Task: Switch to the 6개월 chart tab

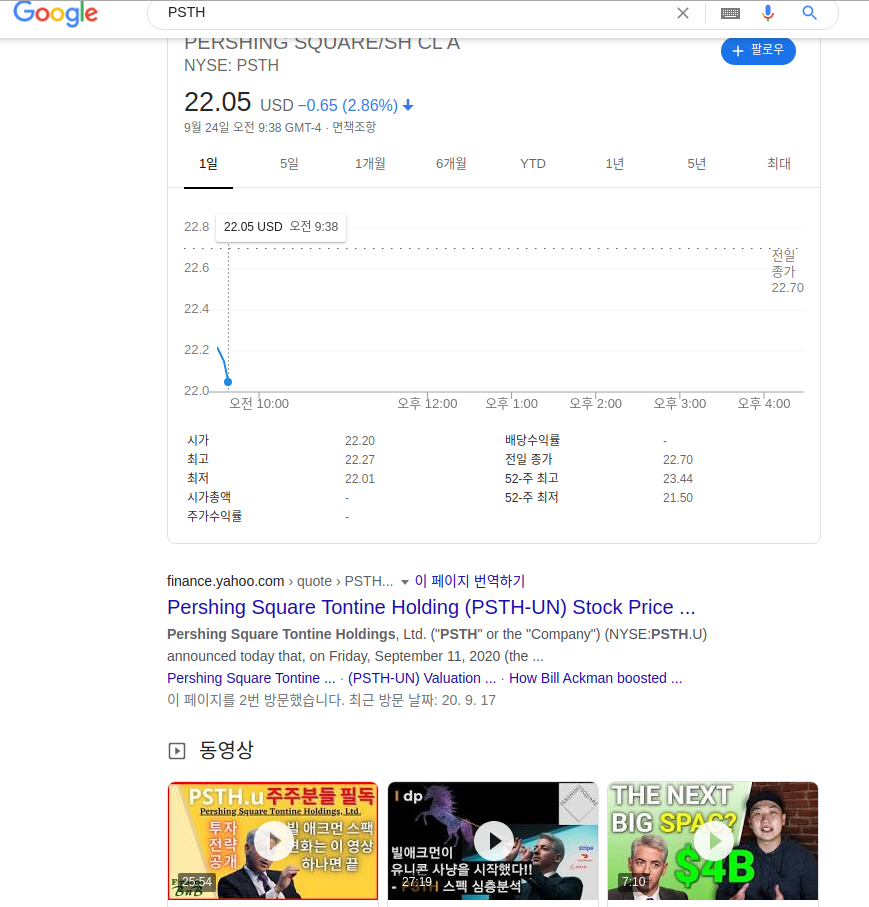Action: tap(451, 164)
